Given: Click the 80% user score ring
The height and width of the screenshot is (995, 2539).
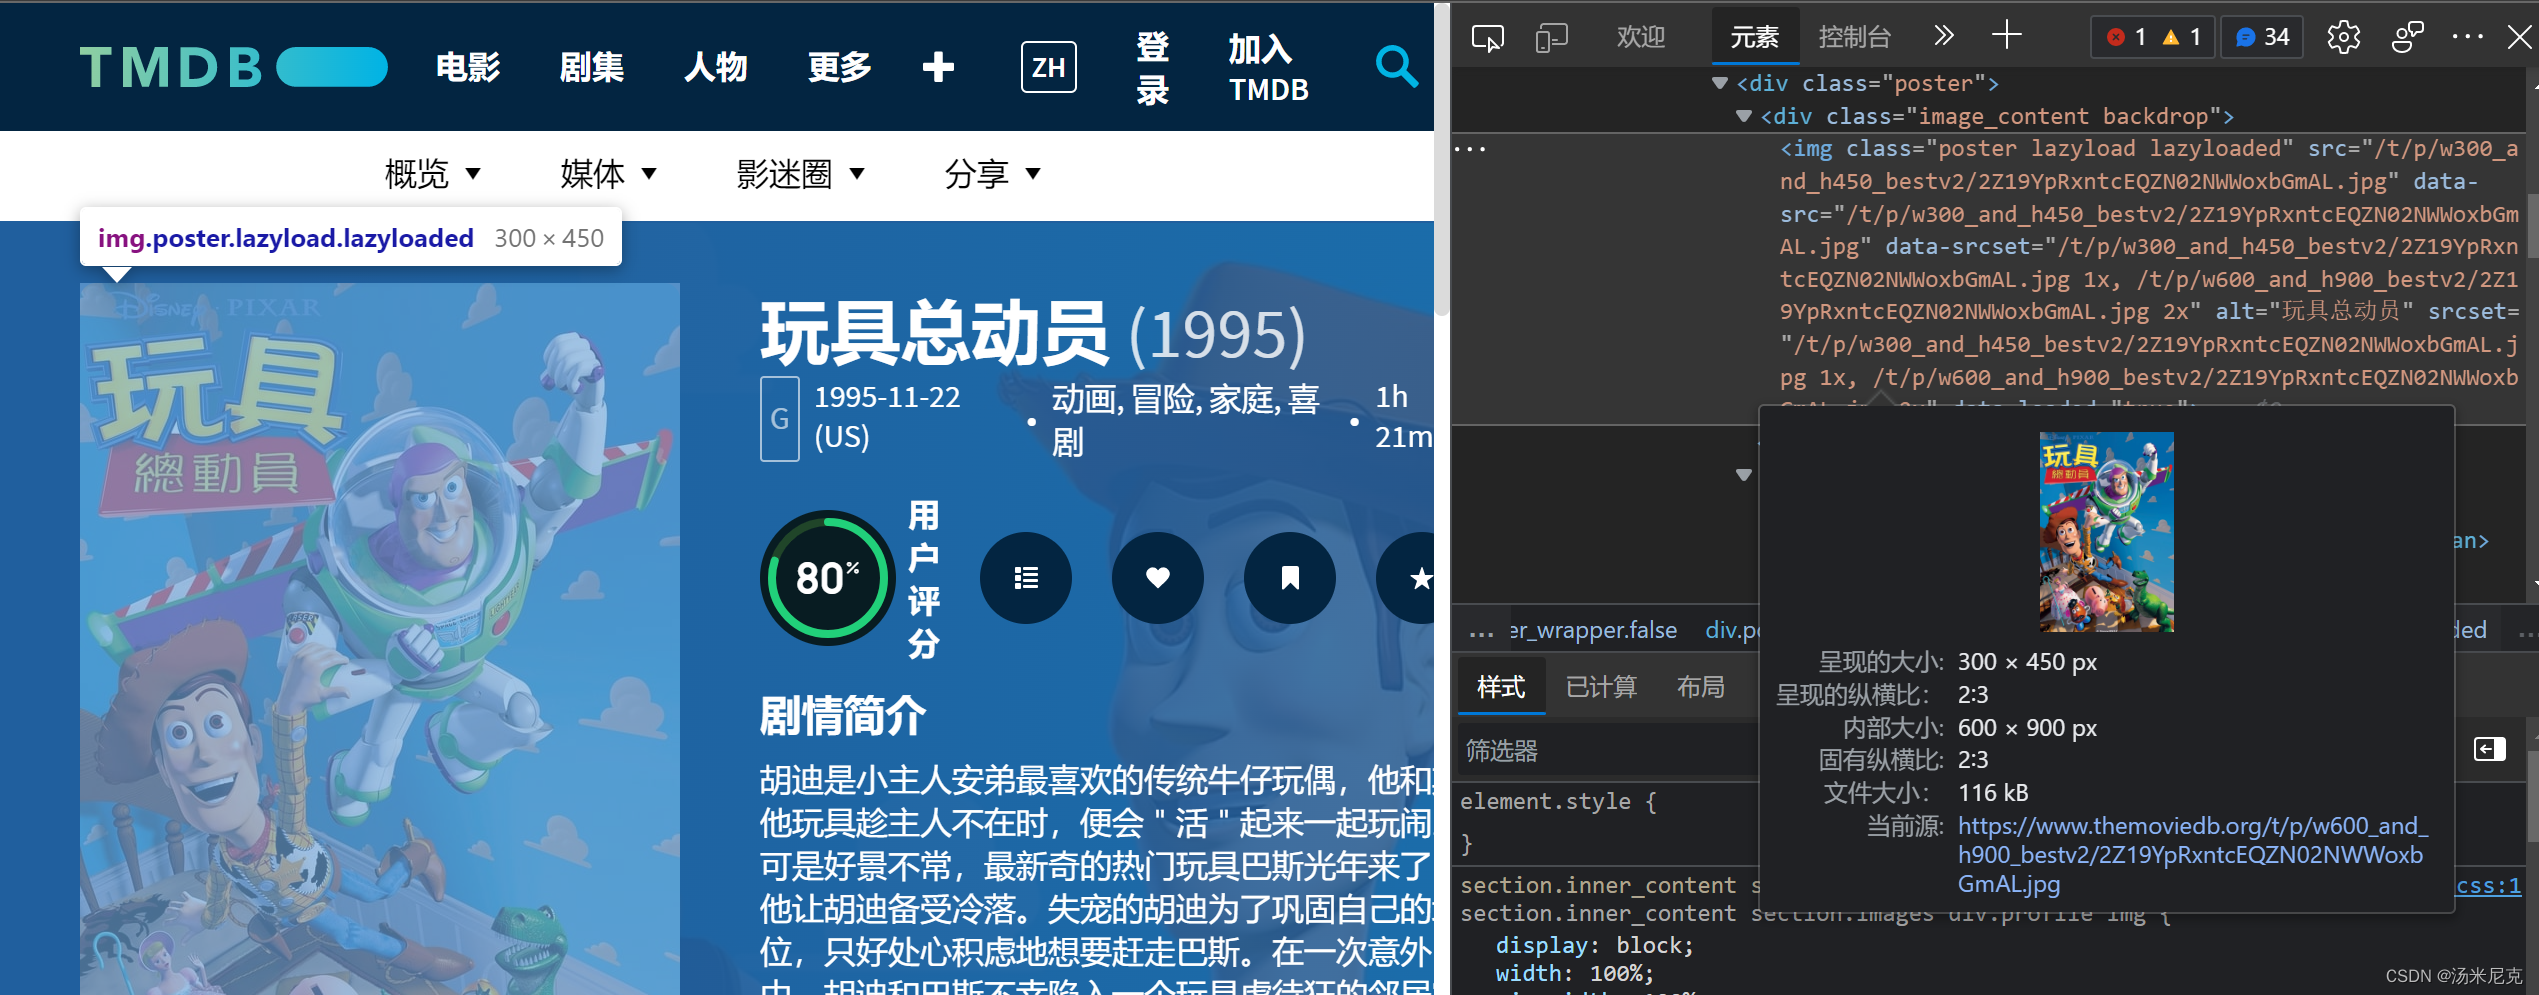Looking at the screenshot, I should pos(828,578).
